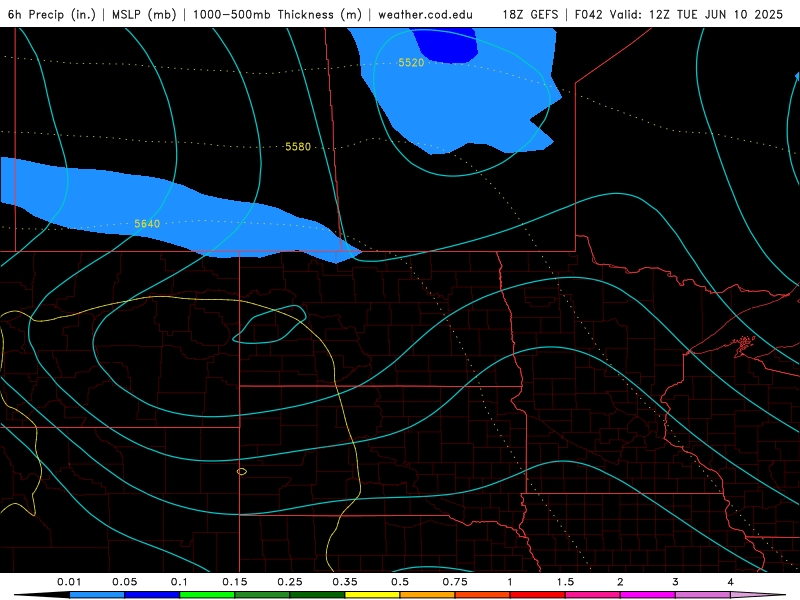Viewport: 800px width, 600px height.
Task: Select the red 1–1.5 legend swatch
Action: 538,595
